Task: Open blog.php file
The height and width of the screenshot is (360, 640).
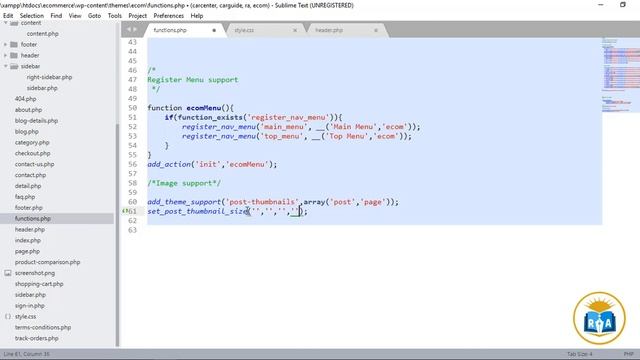Action: [x=27, y=131]
